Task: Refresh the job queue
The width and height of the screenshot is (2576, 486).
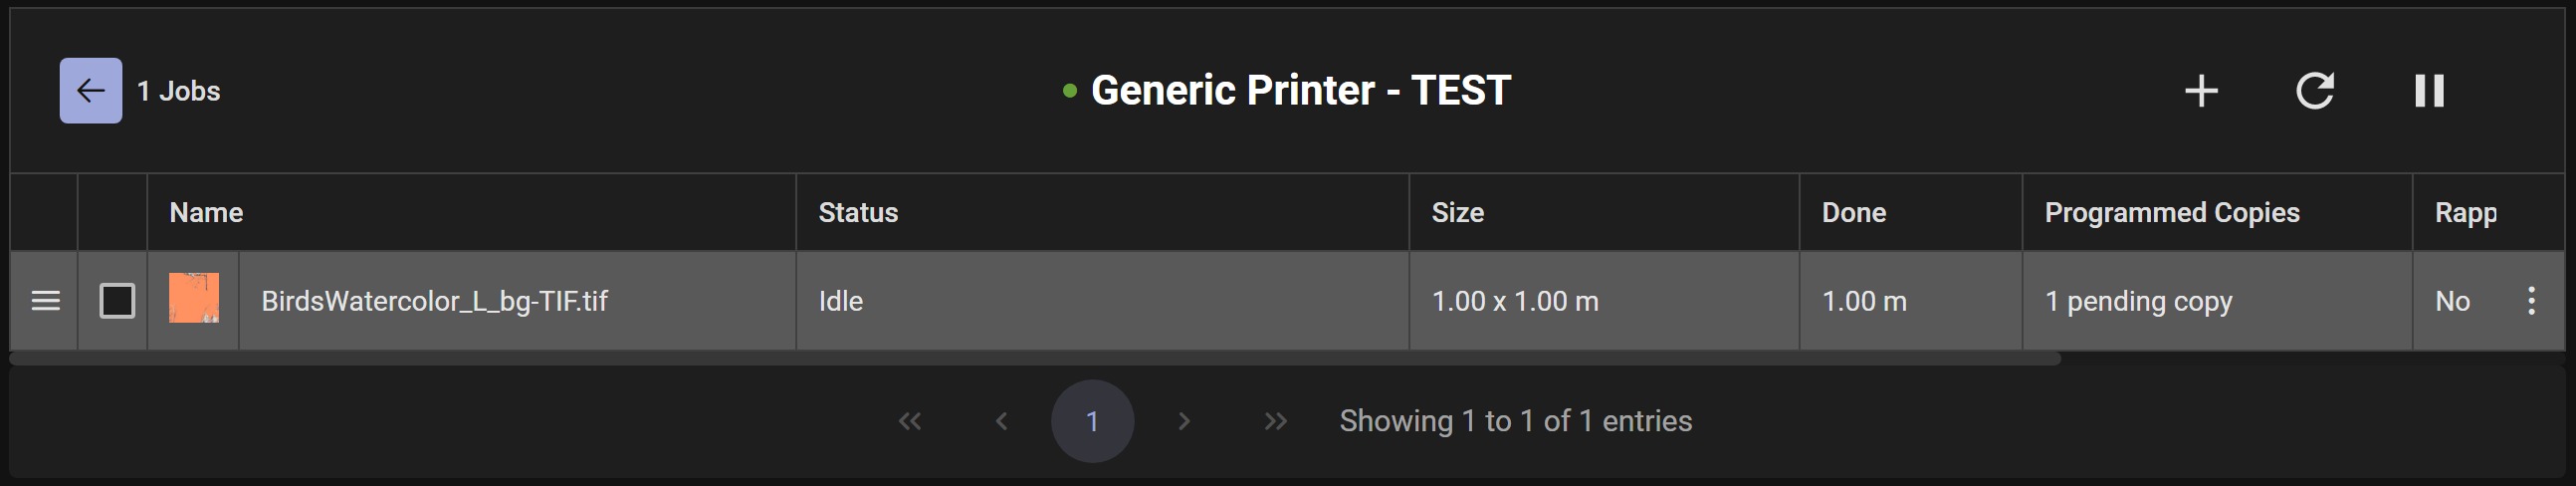Action: 2315,91
